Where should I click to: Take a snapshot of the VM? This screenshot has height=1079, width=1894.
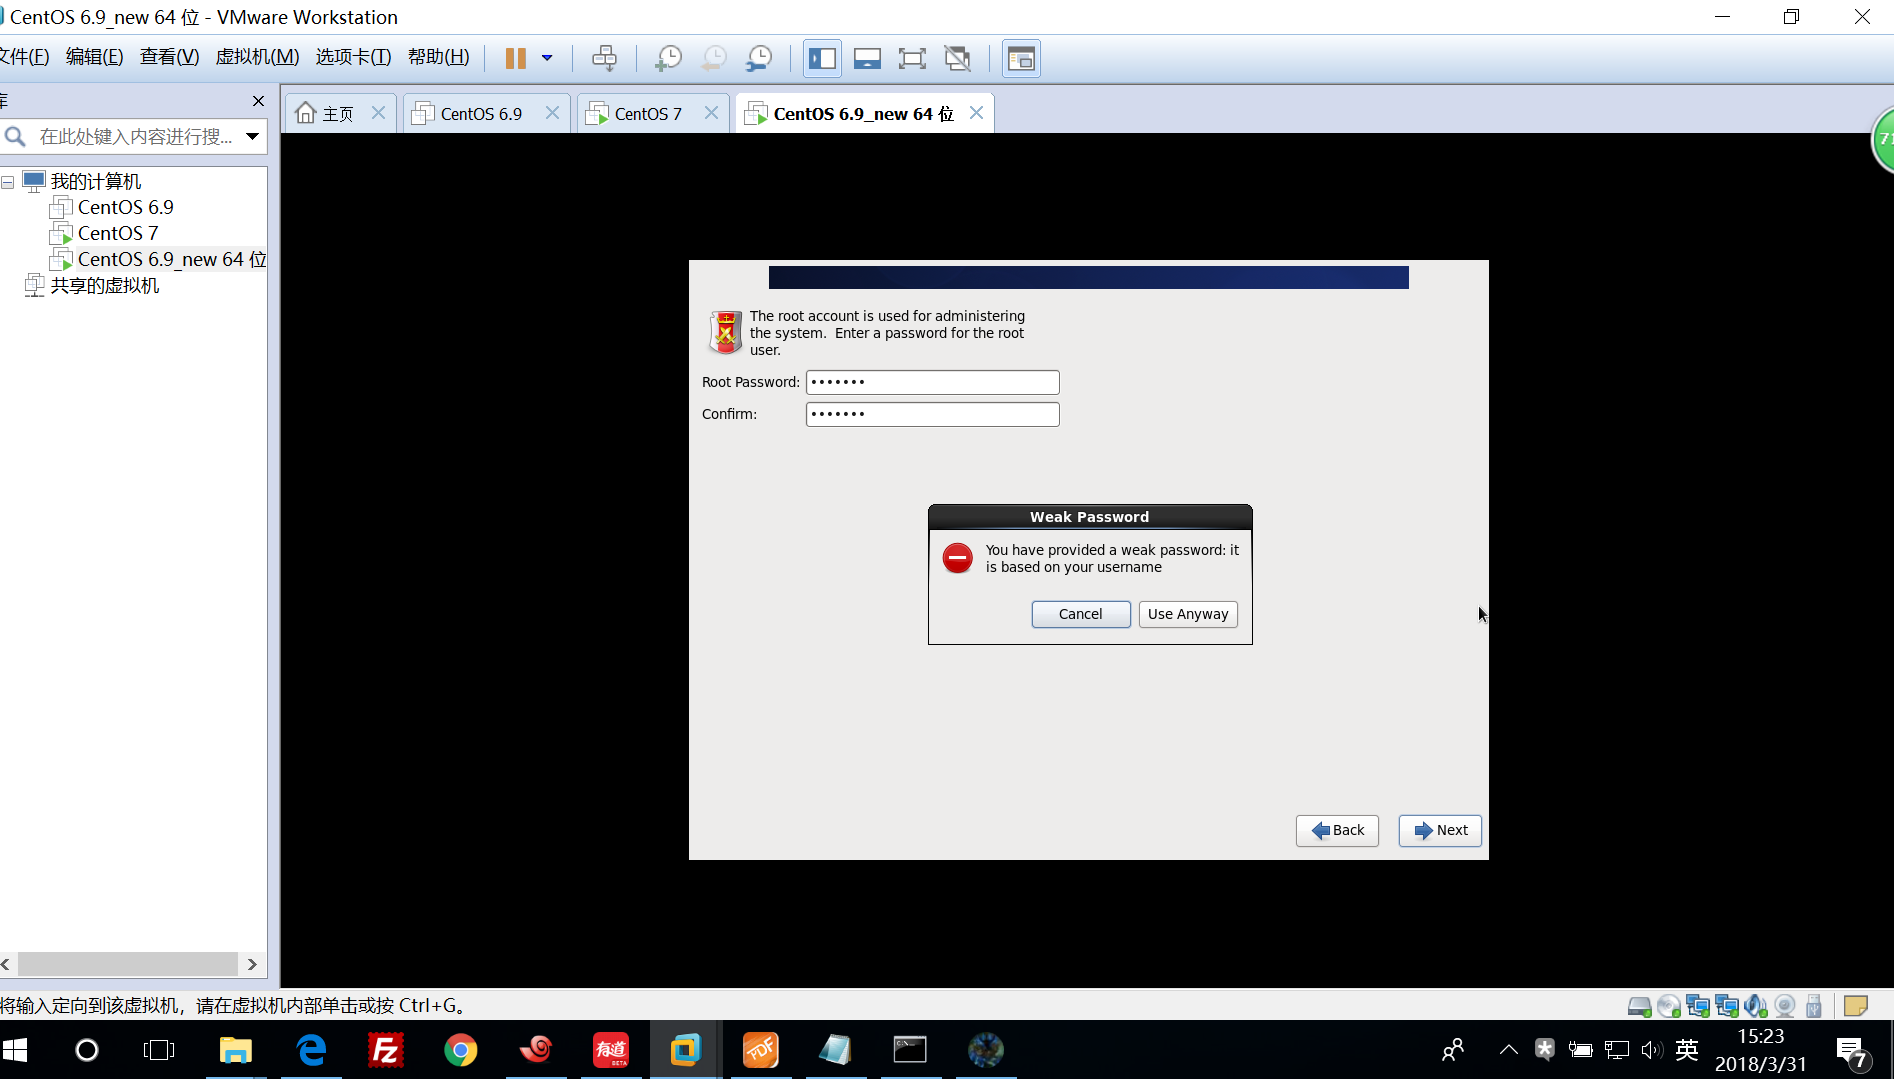[667, 58]
